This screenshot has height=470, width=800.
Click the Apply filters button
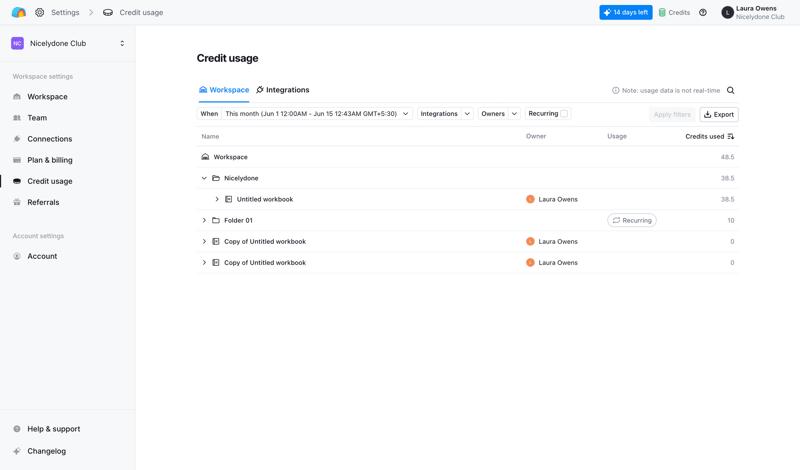[672, 114]
